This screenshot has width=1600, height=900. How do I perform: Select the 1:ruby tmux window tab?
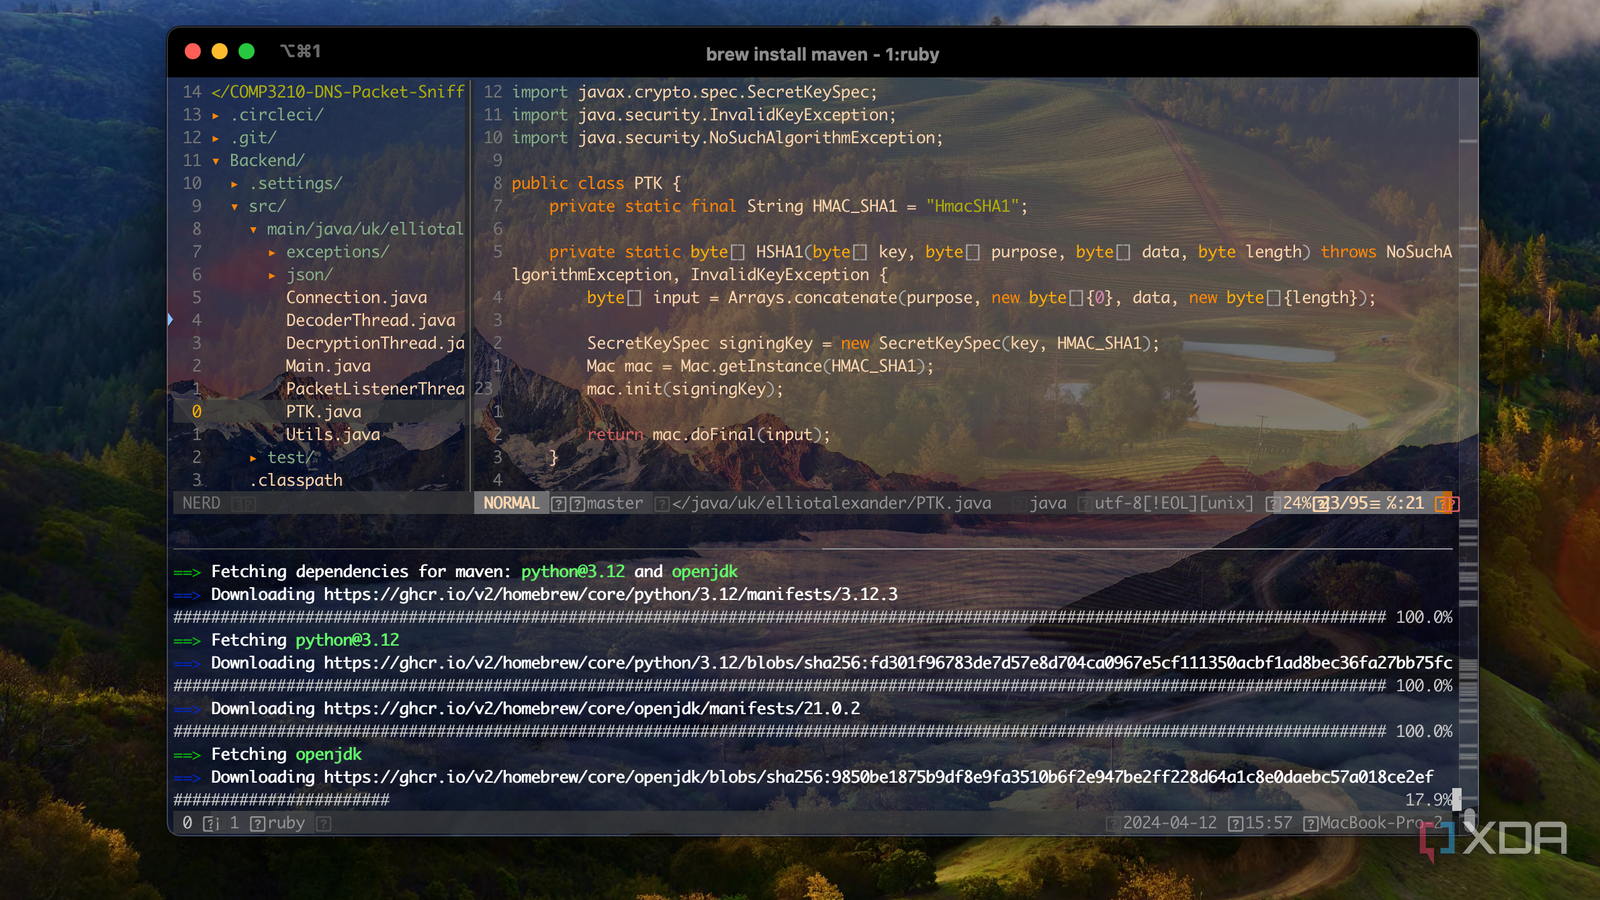tap(284, 823)
